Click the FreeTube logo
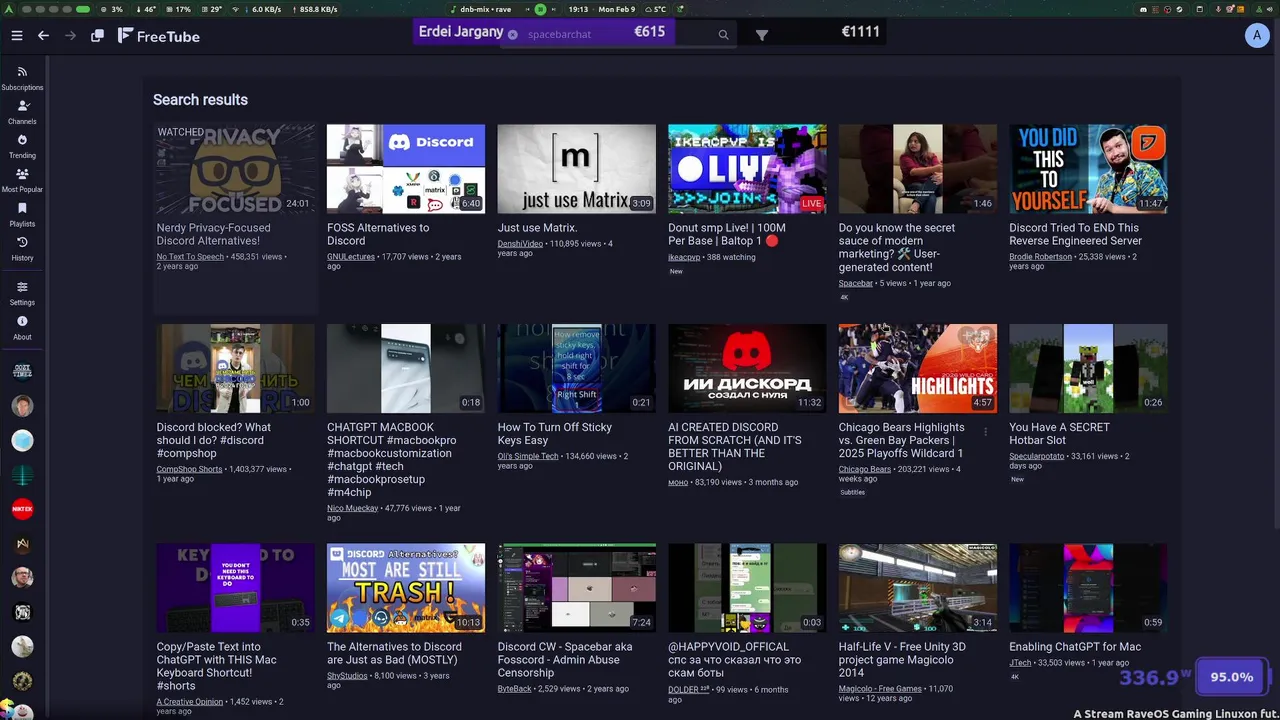Screen dimensions: 1280x720 click(x=159, y=36)
